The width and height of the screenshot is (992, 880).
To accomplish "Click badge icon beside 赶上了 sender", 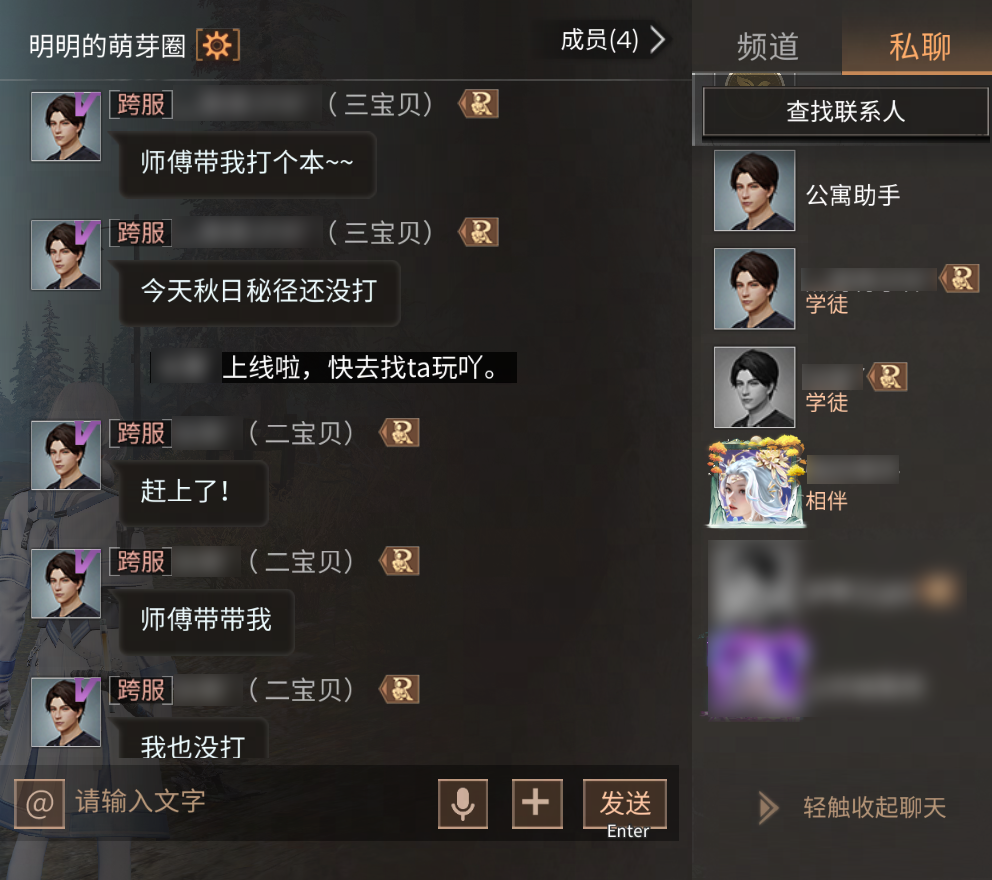I will pos(400,433).
